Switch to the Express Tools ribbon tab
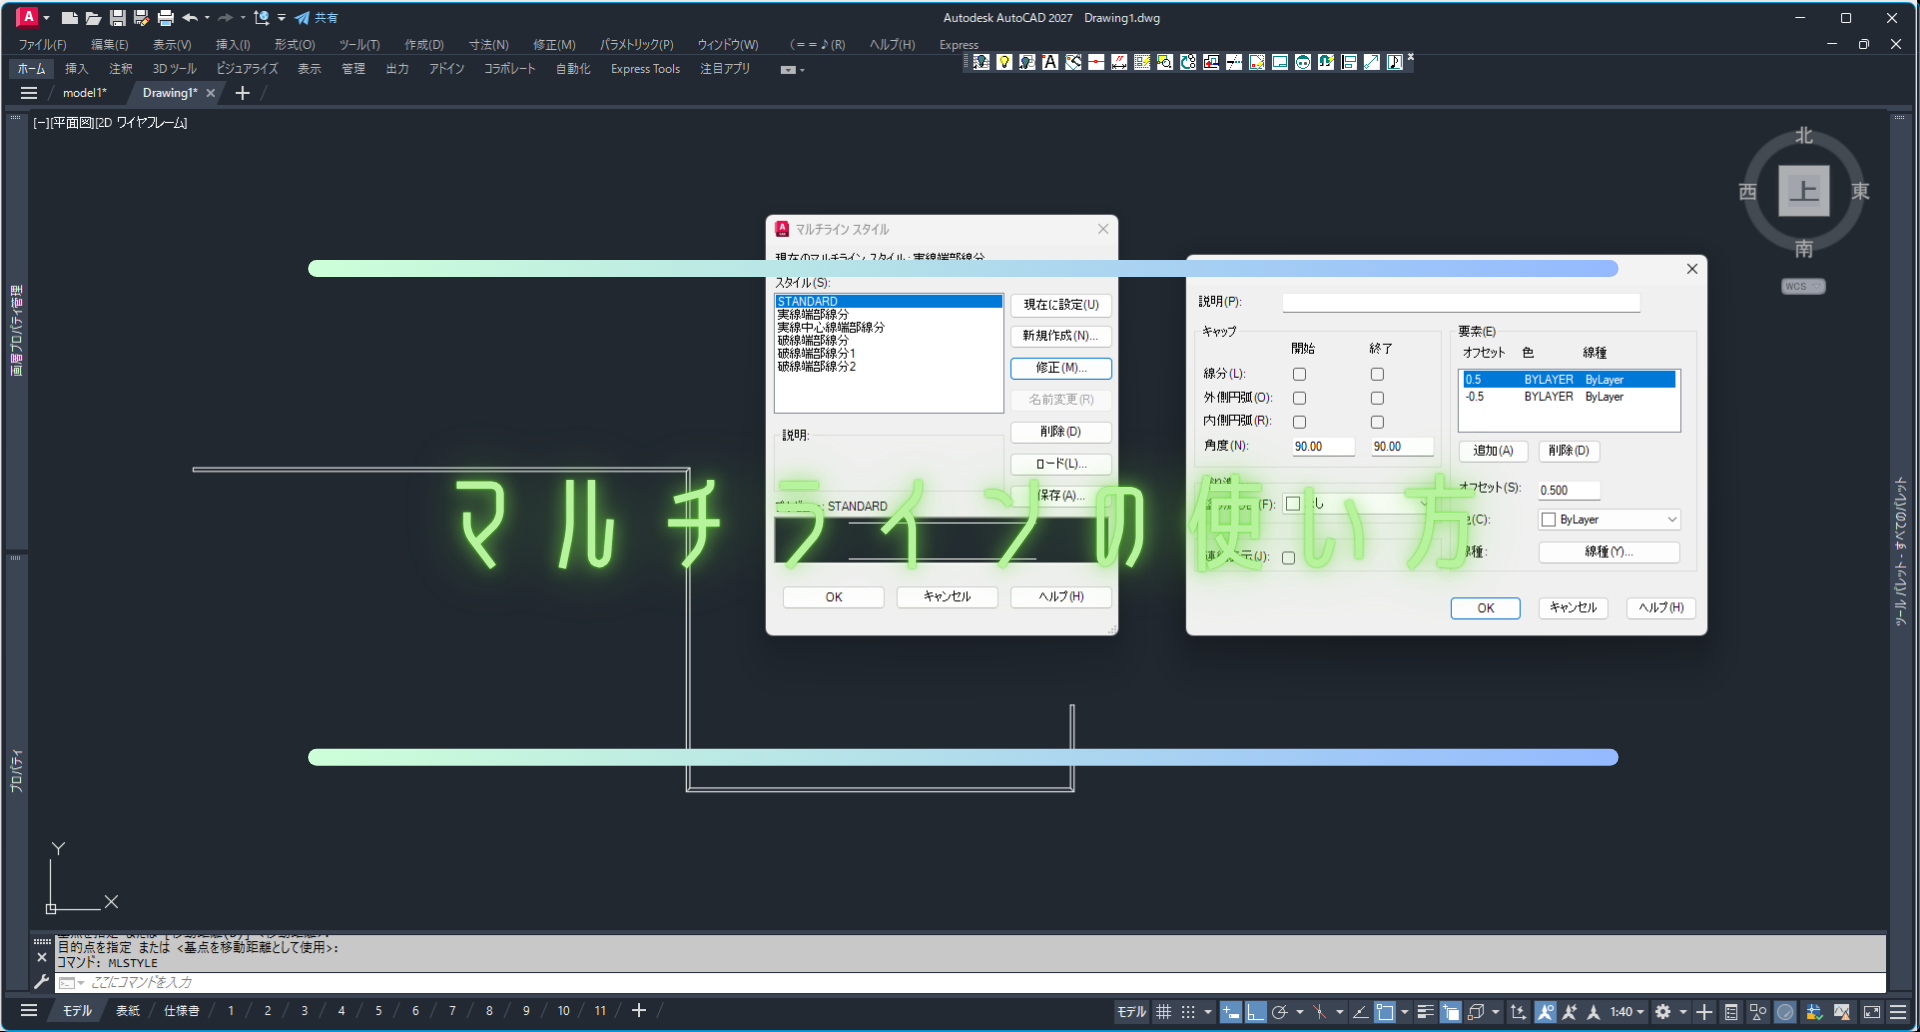Viewport: 1920px width, 1032px height. [645, 69]
